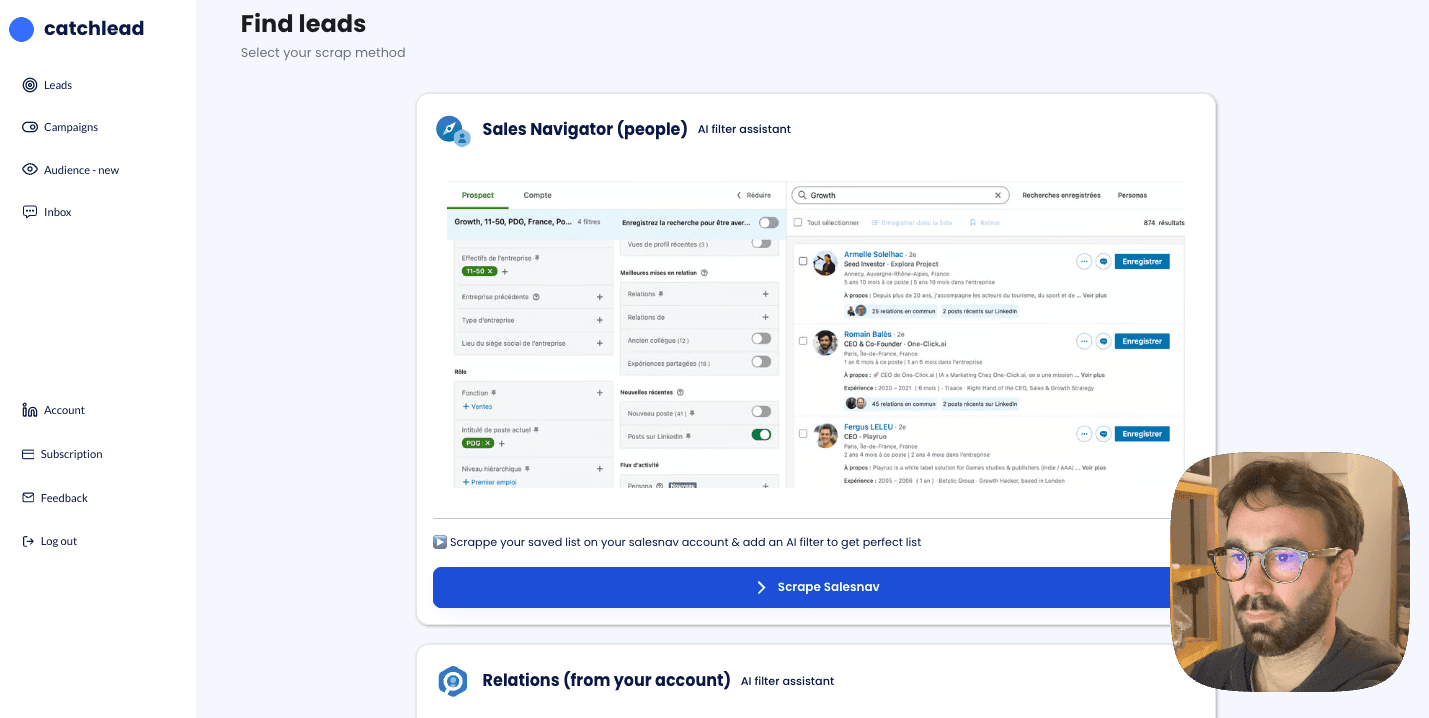Open the Account page

pos(53,410)
